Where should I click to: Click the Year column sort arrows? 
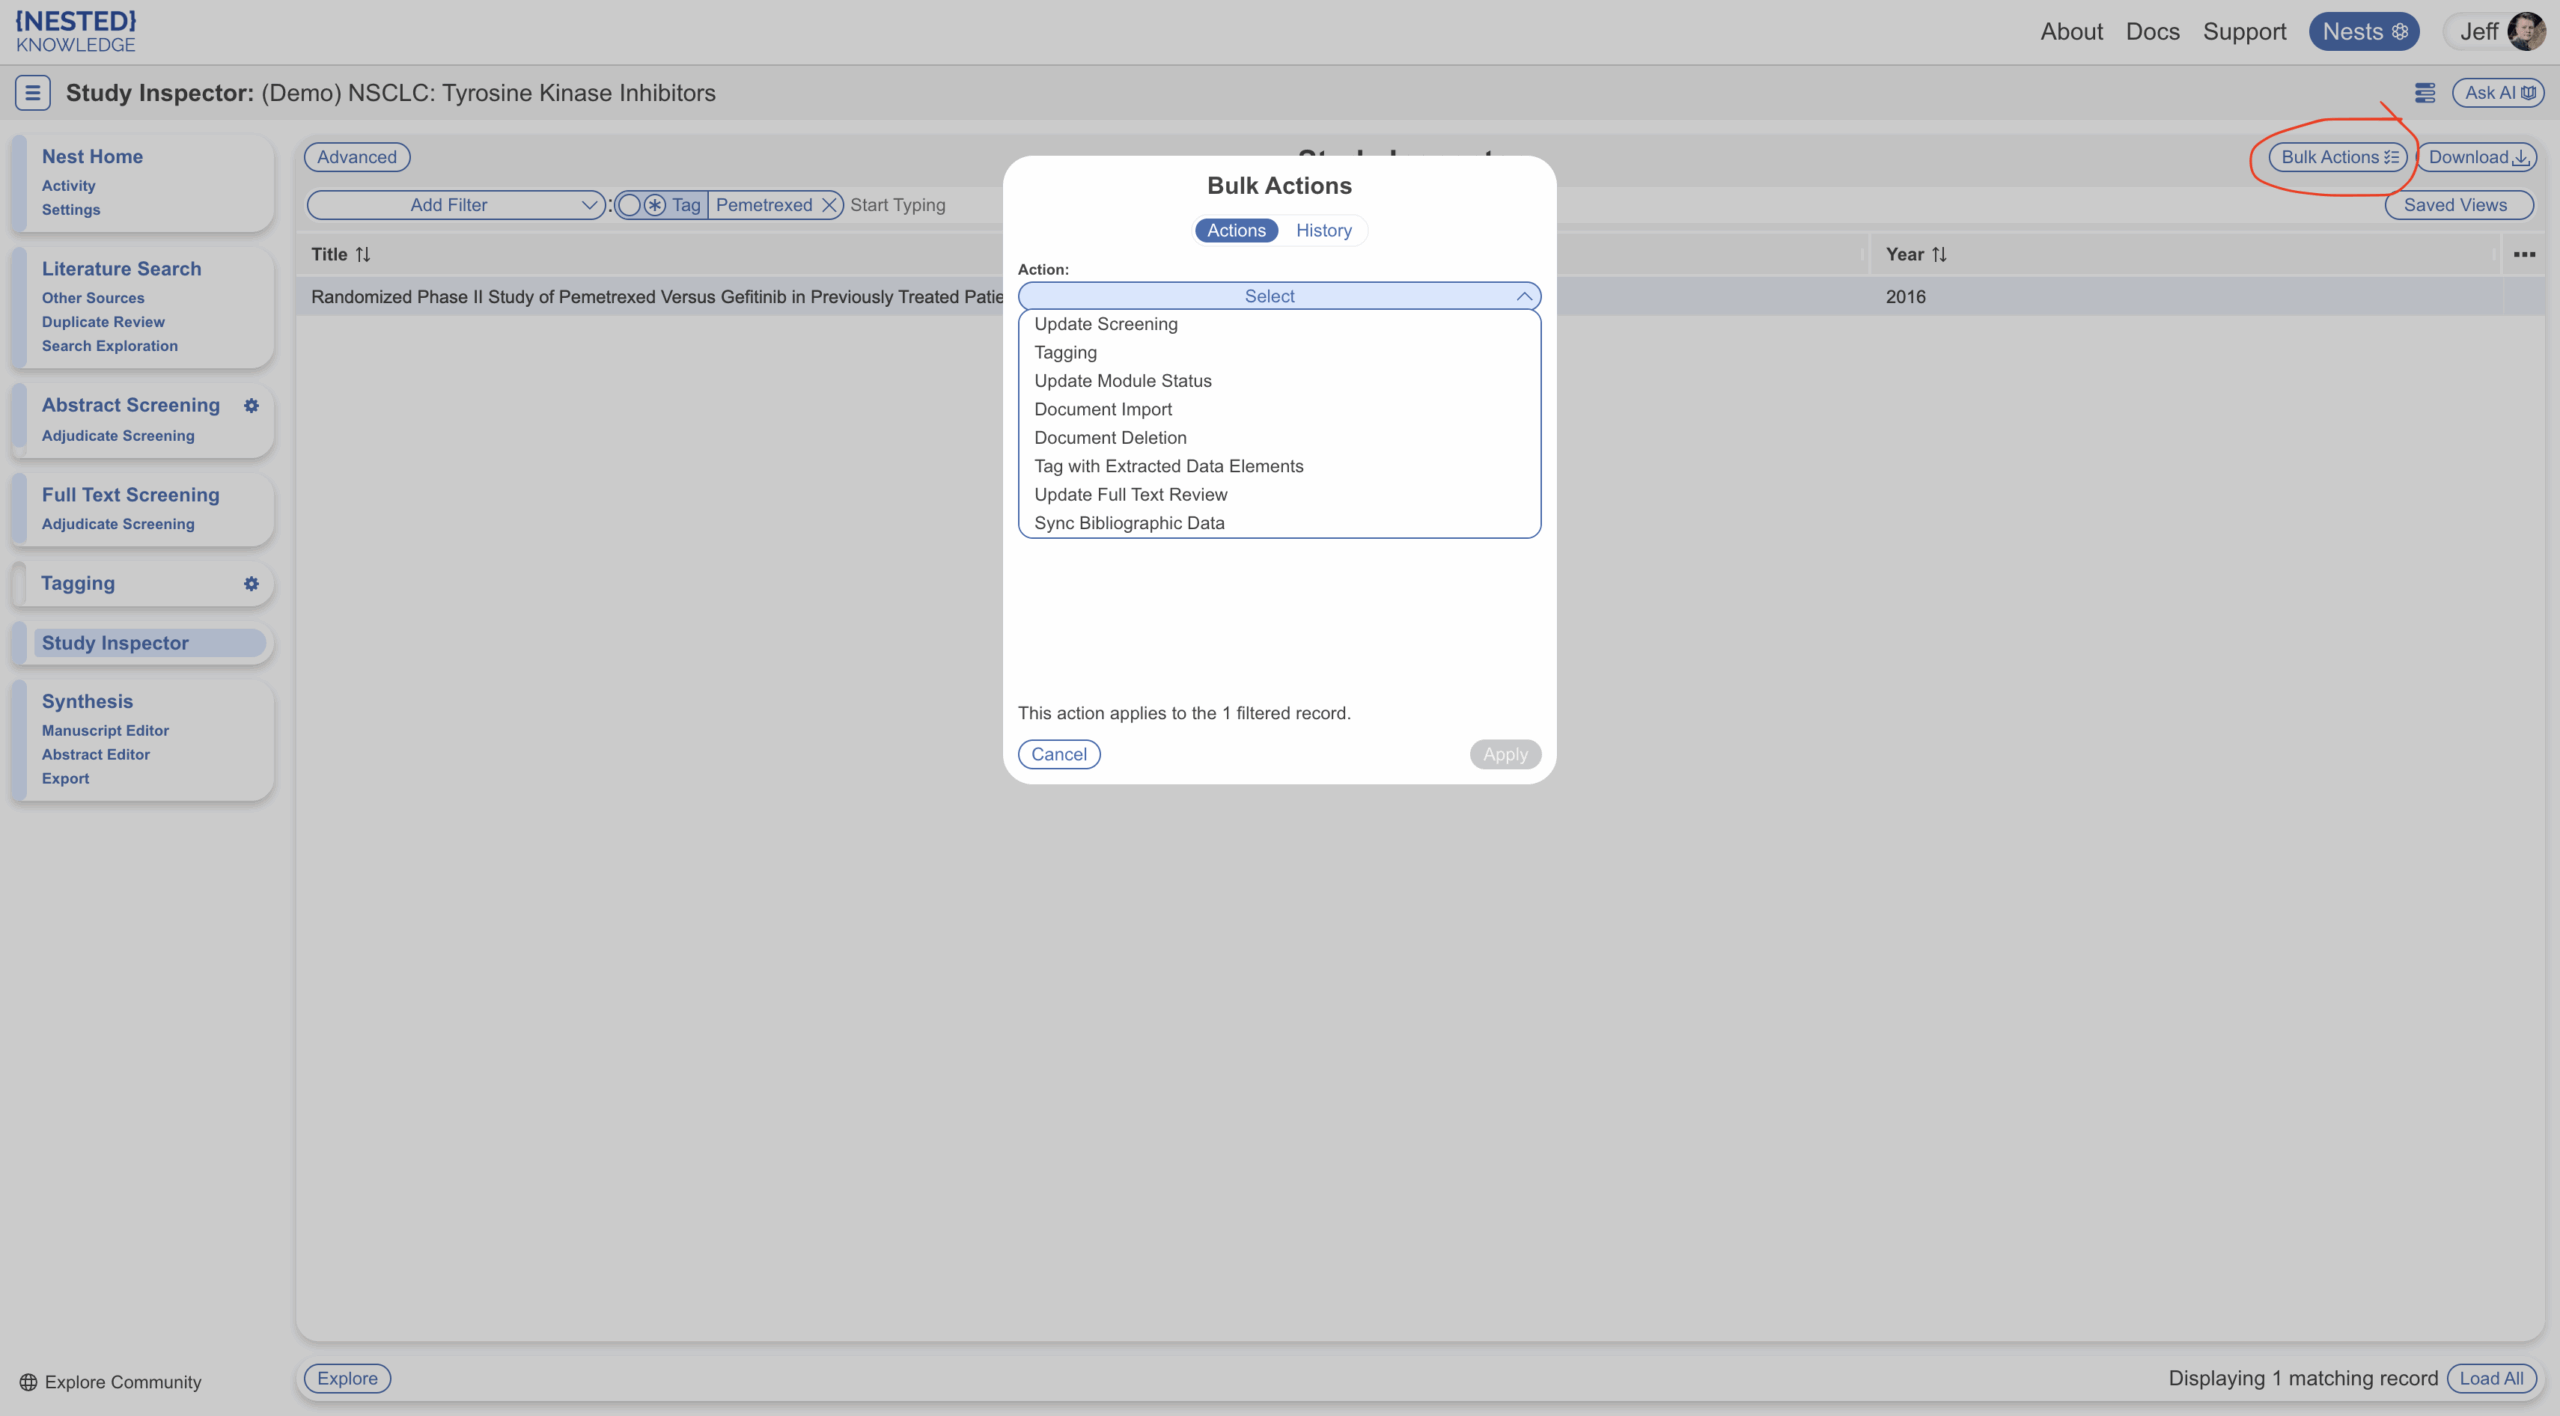tap(1939, 254)
